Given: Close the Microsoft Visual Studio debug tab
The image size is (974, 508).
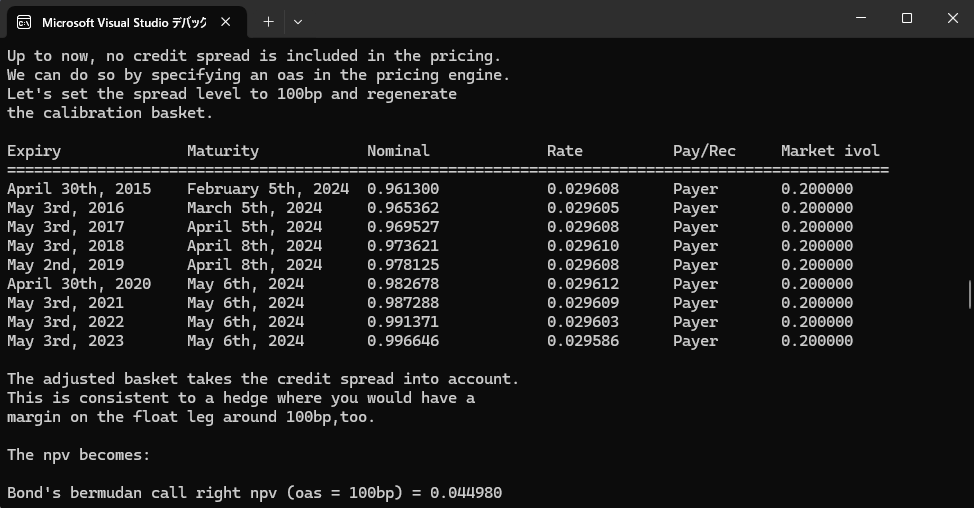Looking at the screenshot, I should pos(225,22).
